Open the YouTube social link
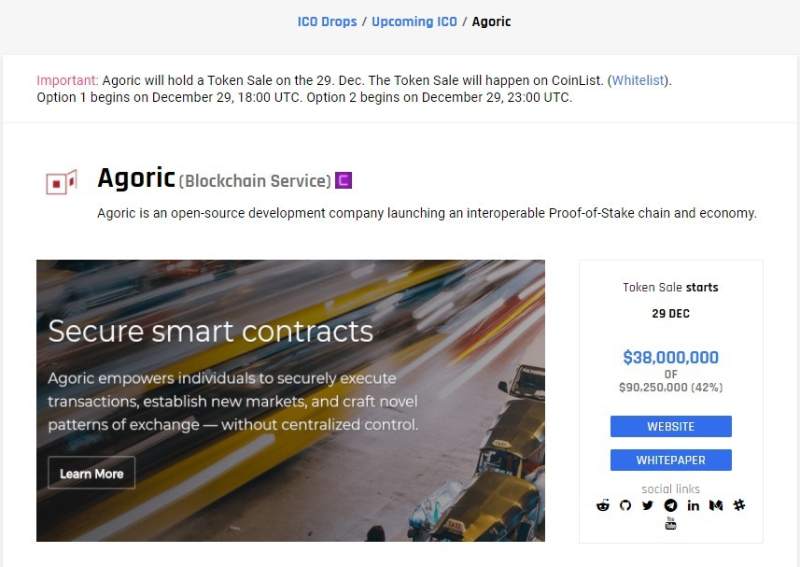The image size is (800, 567). 671,524
